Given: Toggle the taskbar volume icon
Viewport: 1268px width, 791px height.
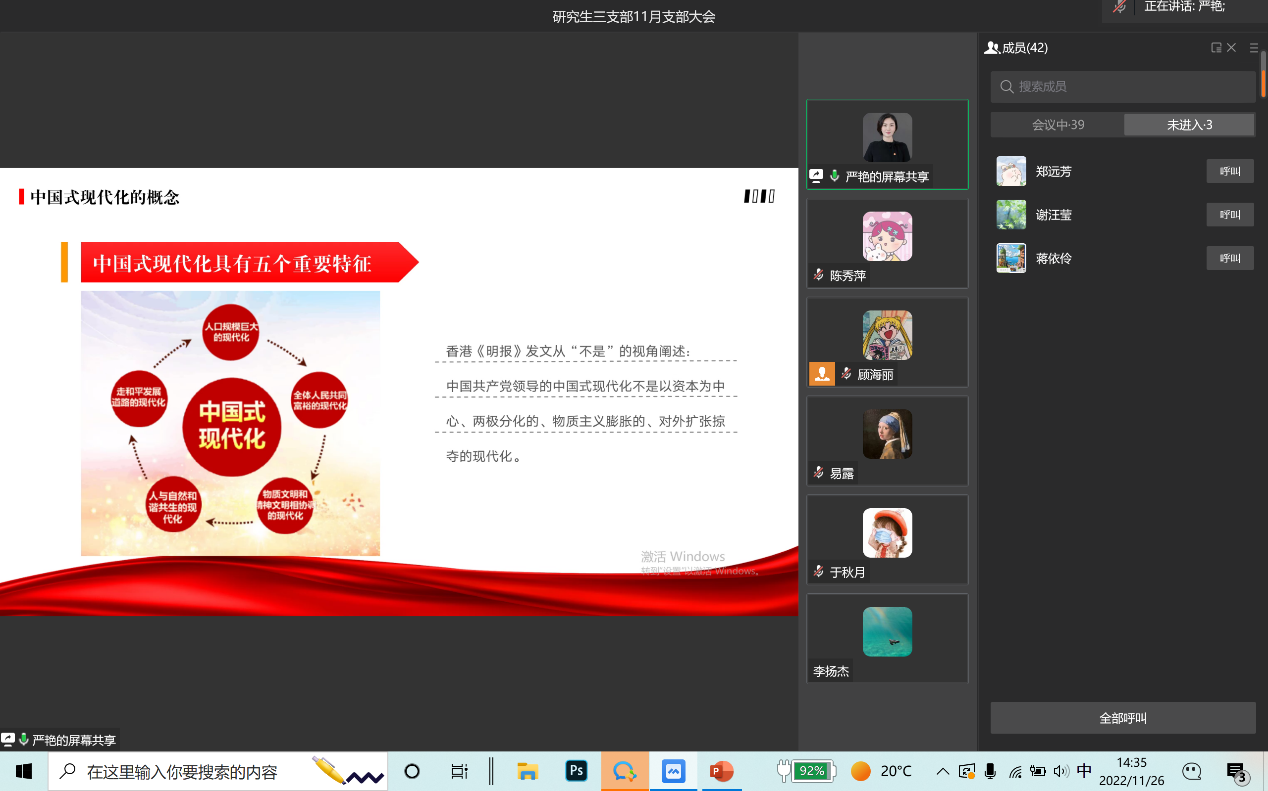Looking at the screenshot, I should [x=1061, y=771].
